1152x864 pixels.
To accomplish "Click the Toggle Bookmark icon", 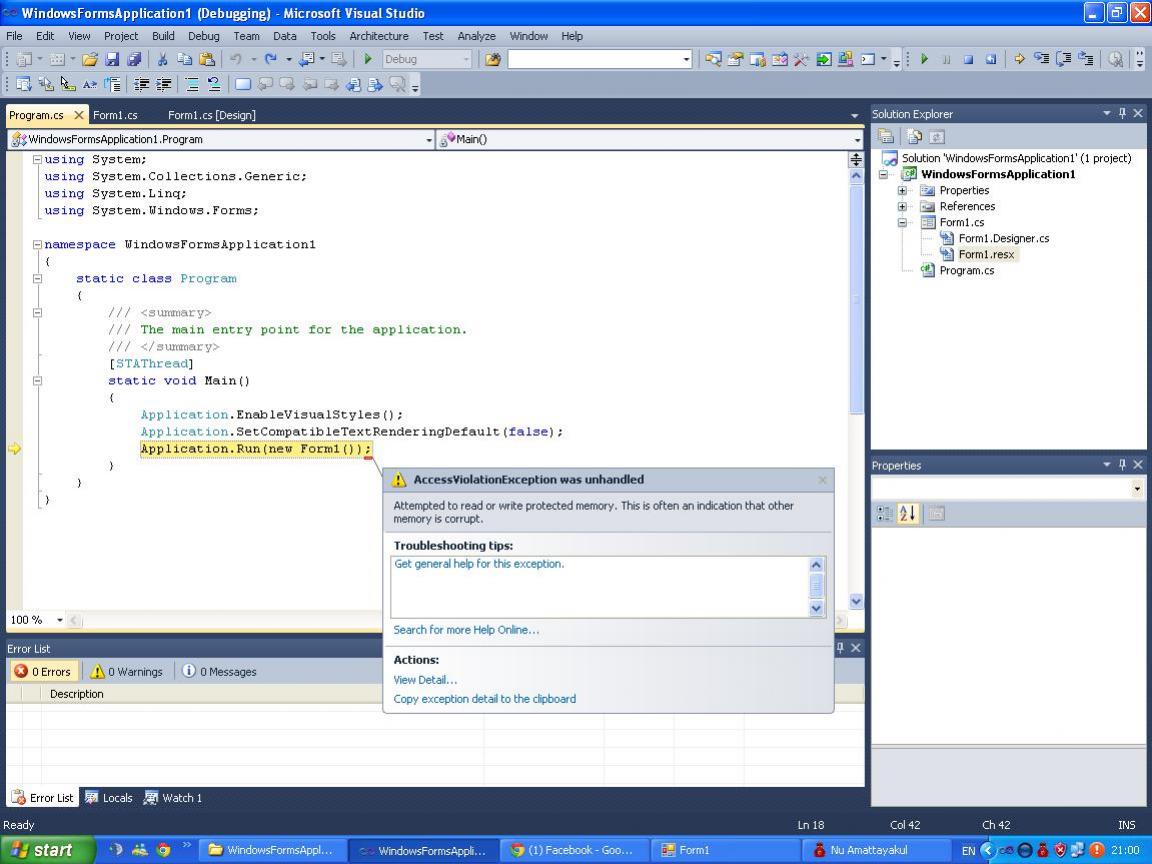I will point(242,84).
